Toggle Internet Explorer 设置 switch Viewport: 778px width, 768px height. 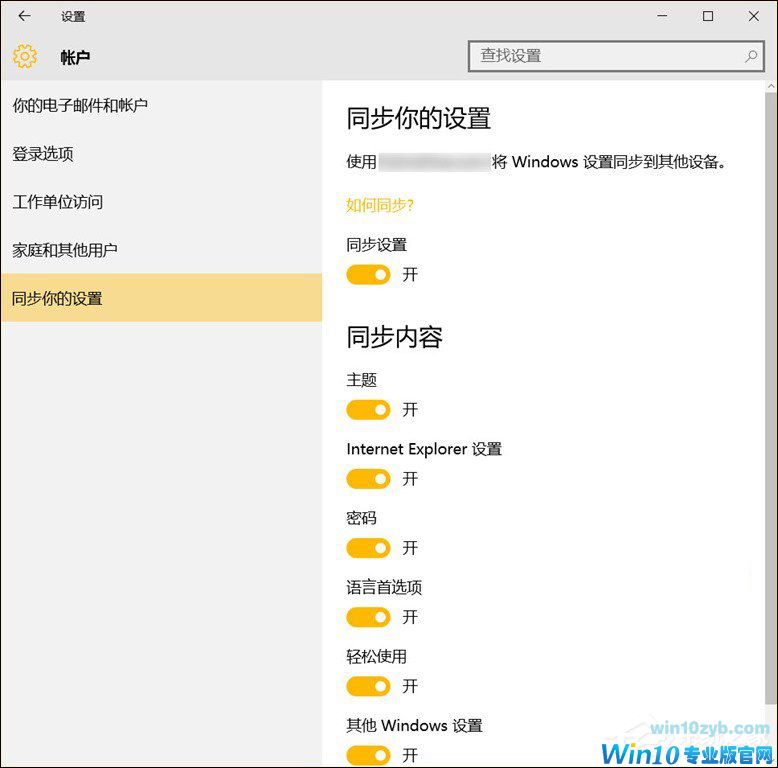coord(368,479)
